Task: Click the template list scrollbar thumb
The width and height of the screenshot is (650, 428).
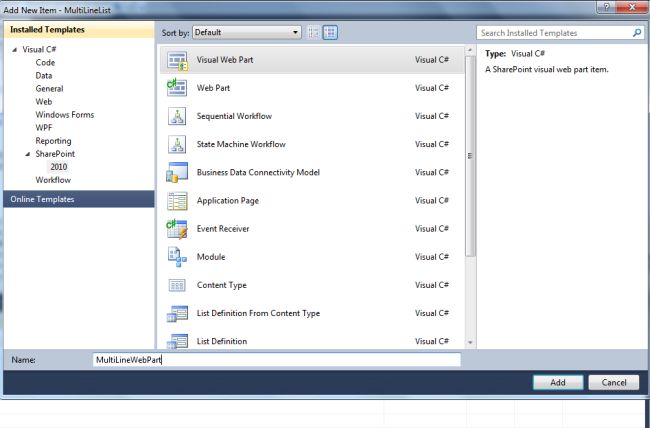Action: coord(470,156)
